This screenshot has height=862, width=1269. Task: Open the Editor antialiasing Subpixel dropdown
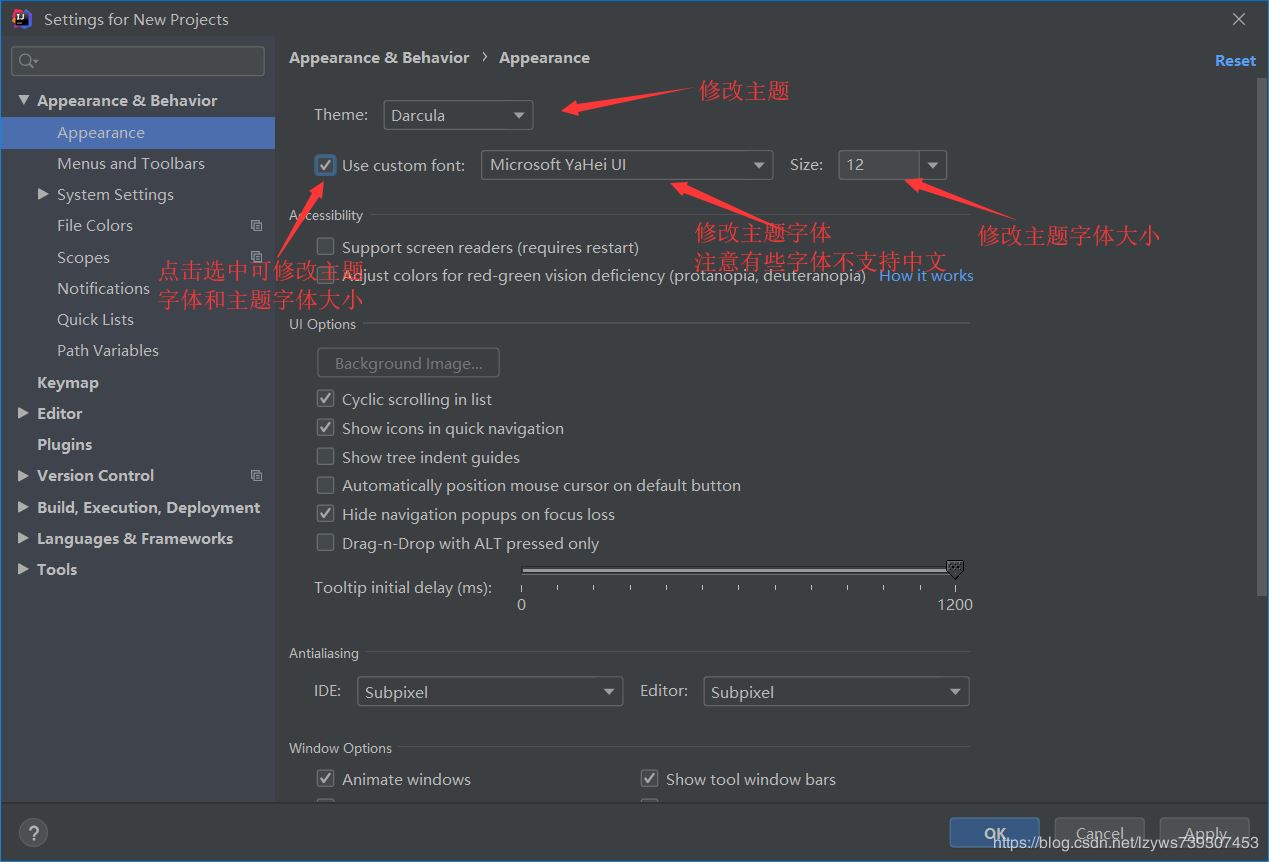coord(836,691)
